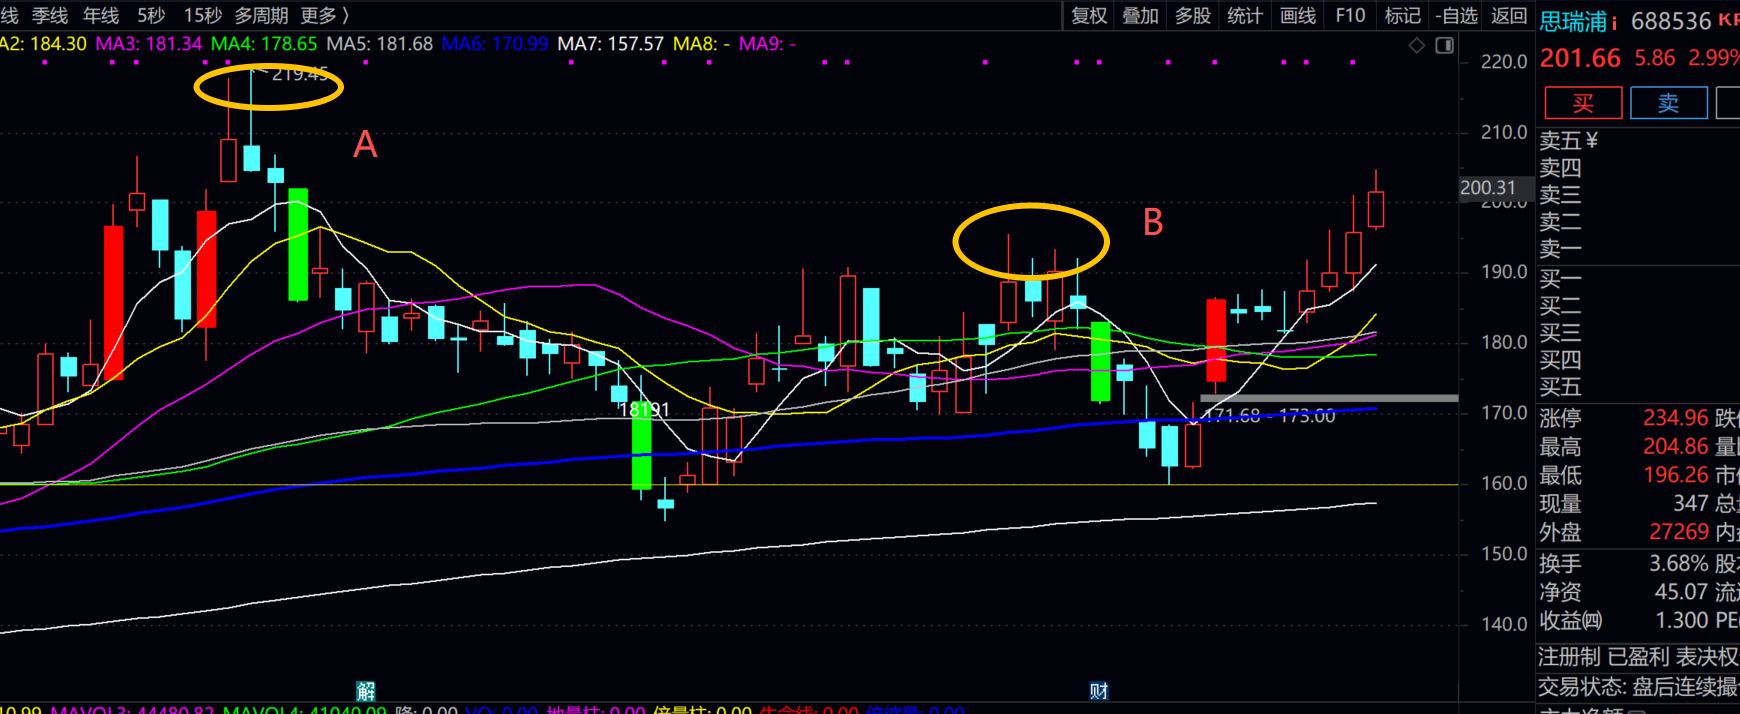Click the info icon beside 思瑞浦
The height and width of the screenshot is (714, 1740).
1615,22
